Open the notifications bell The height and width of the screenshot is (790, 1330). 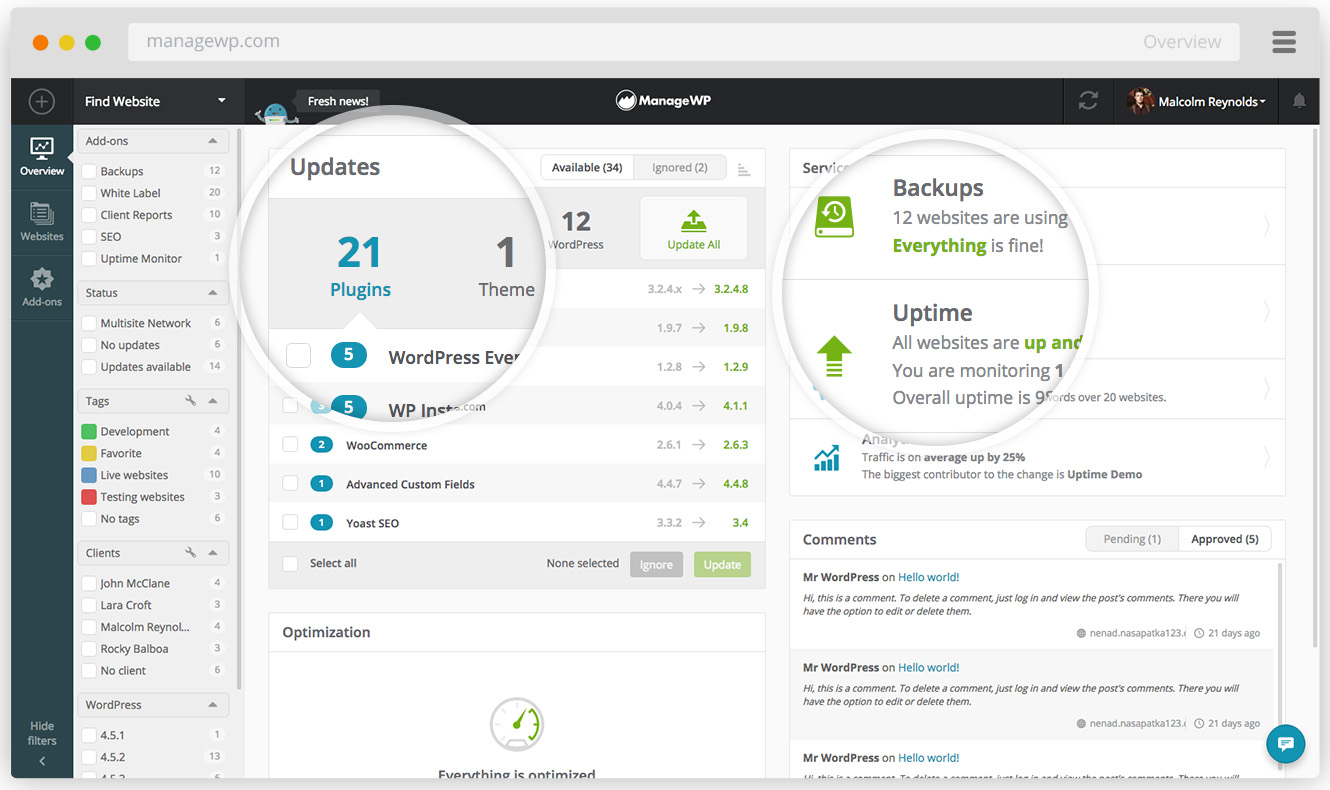[1299, 101]
